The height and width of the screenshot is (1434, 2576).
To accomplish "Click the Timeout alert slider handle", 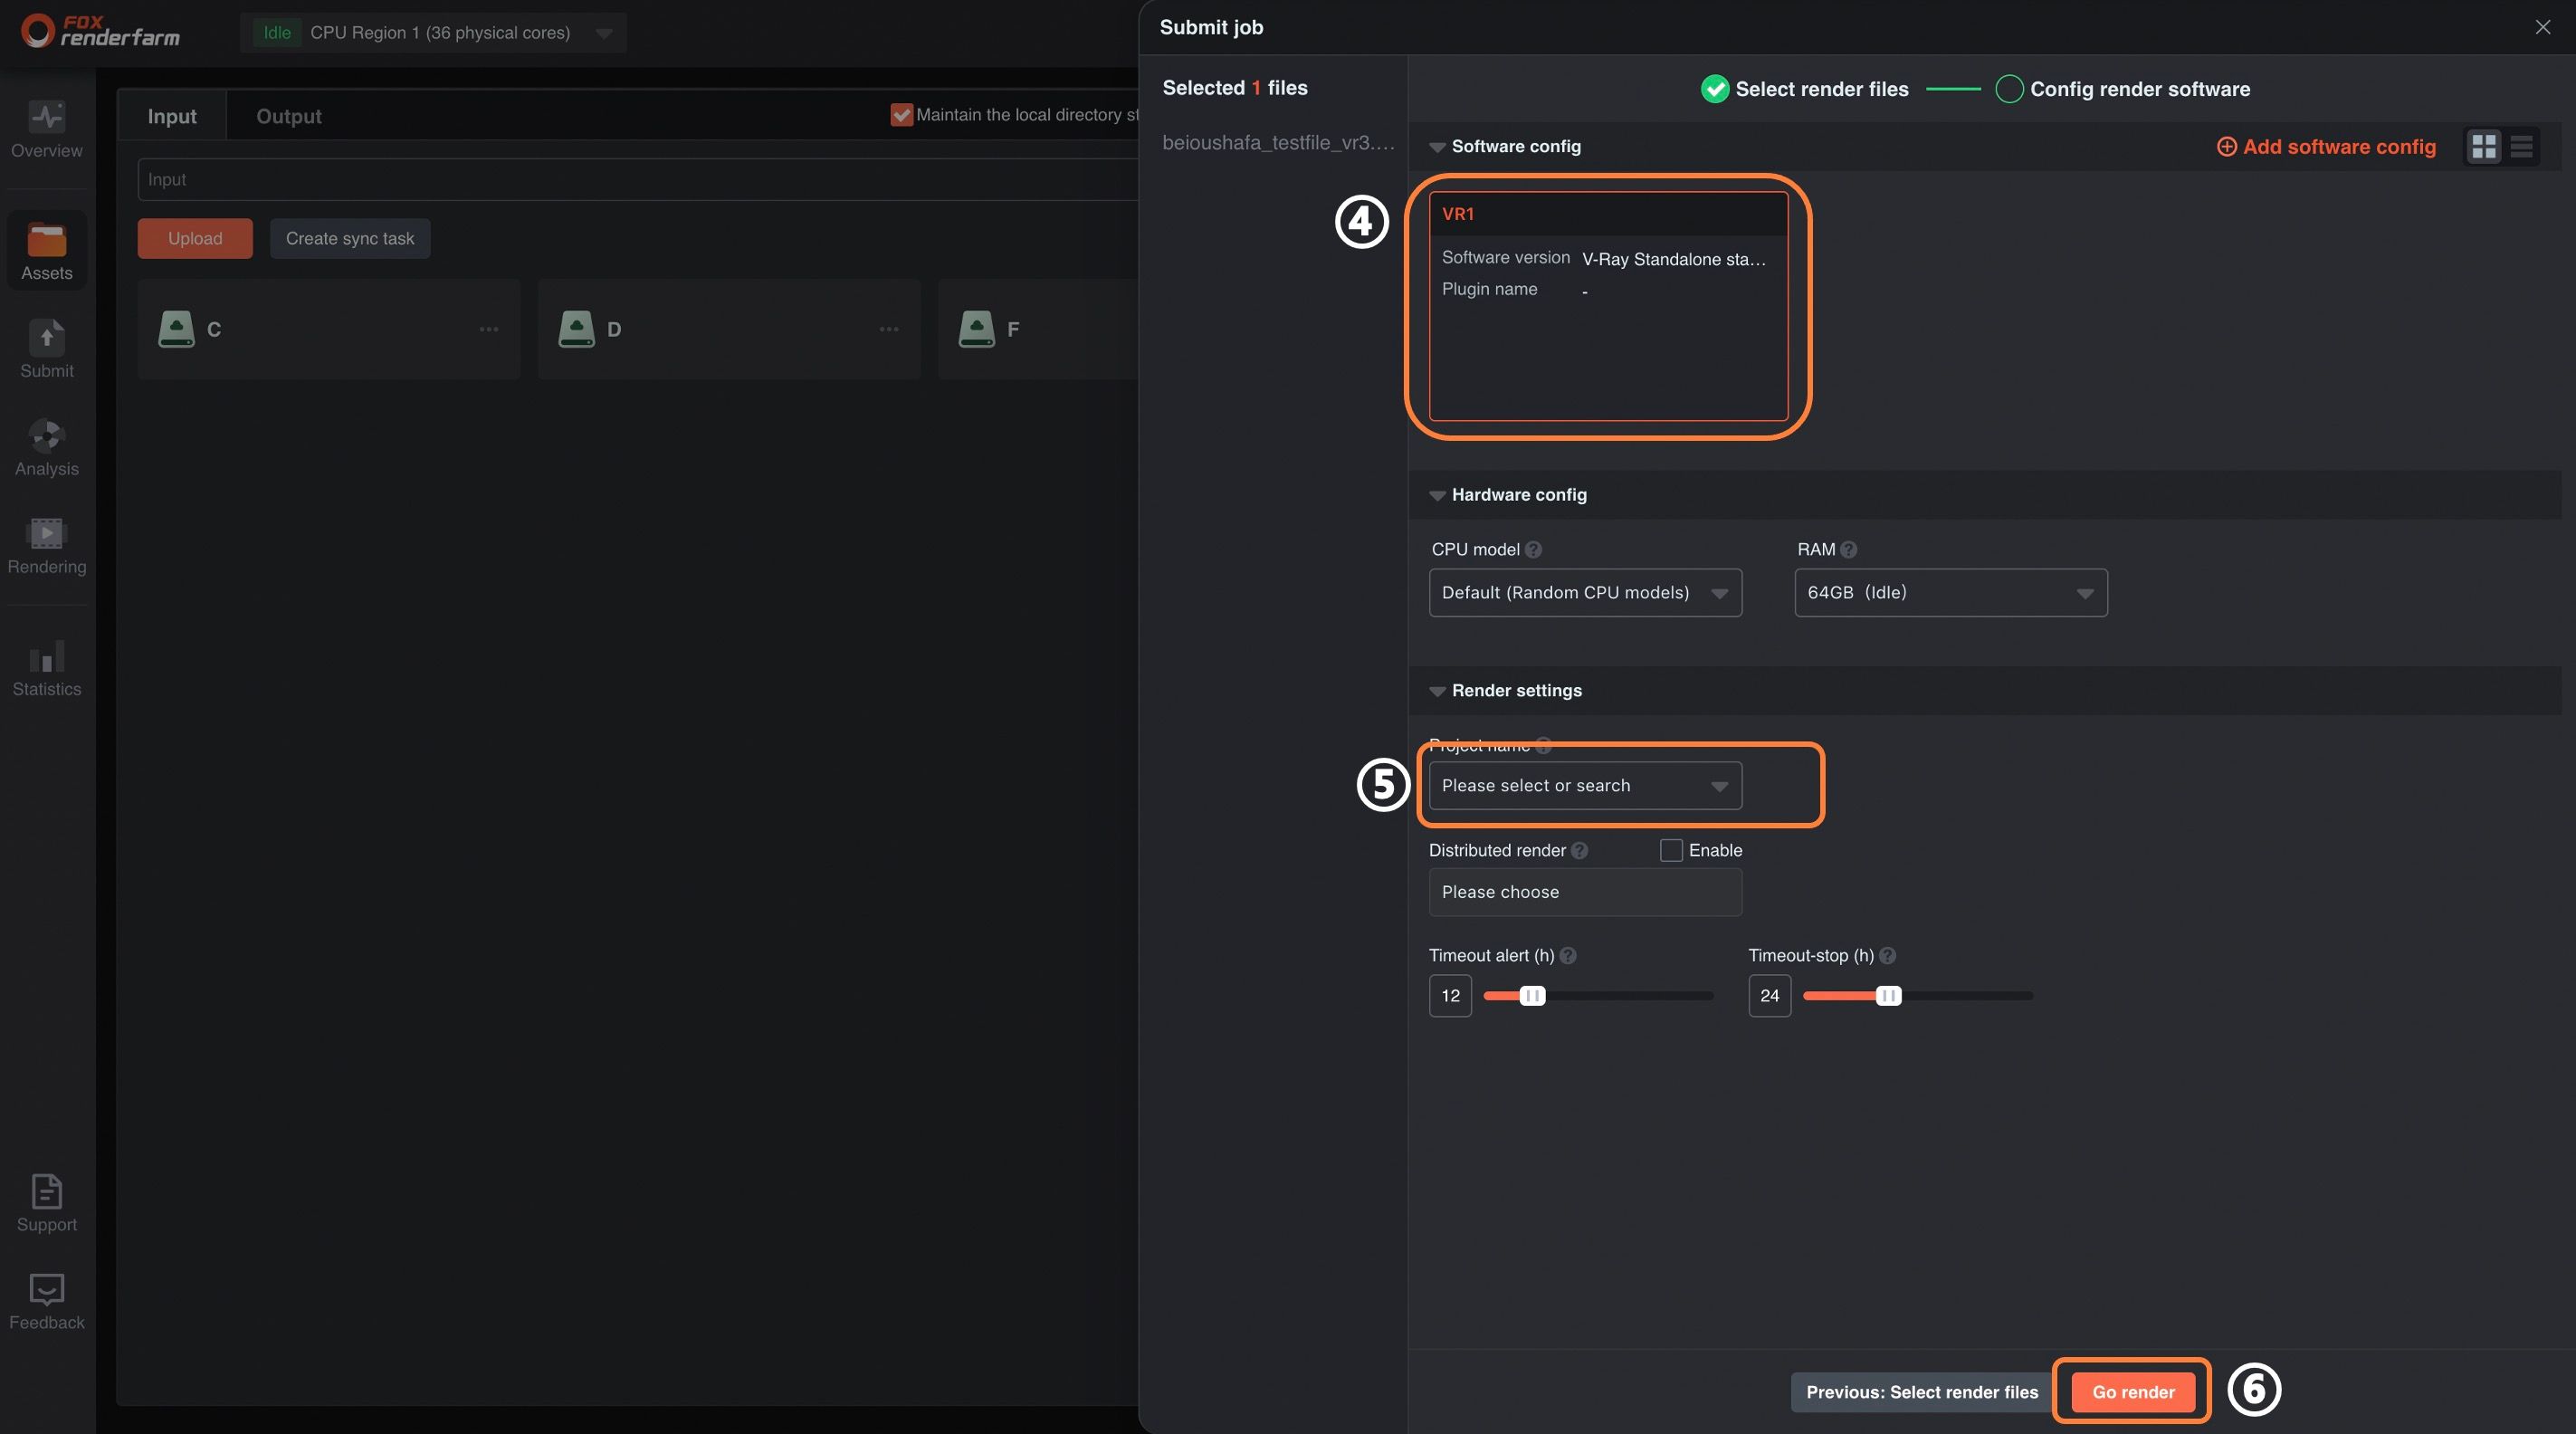I will tap(1532, 996).
